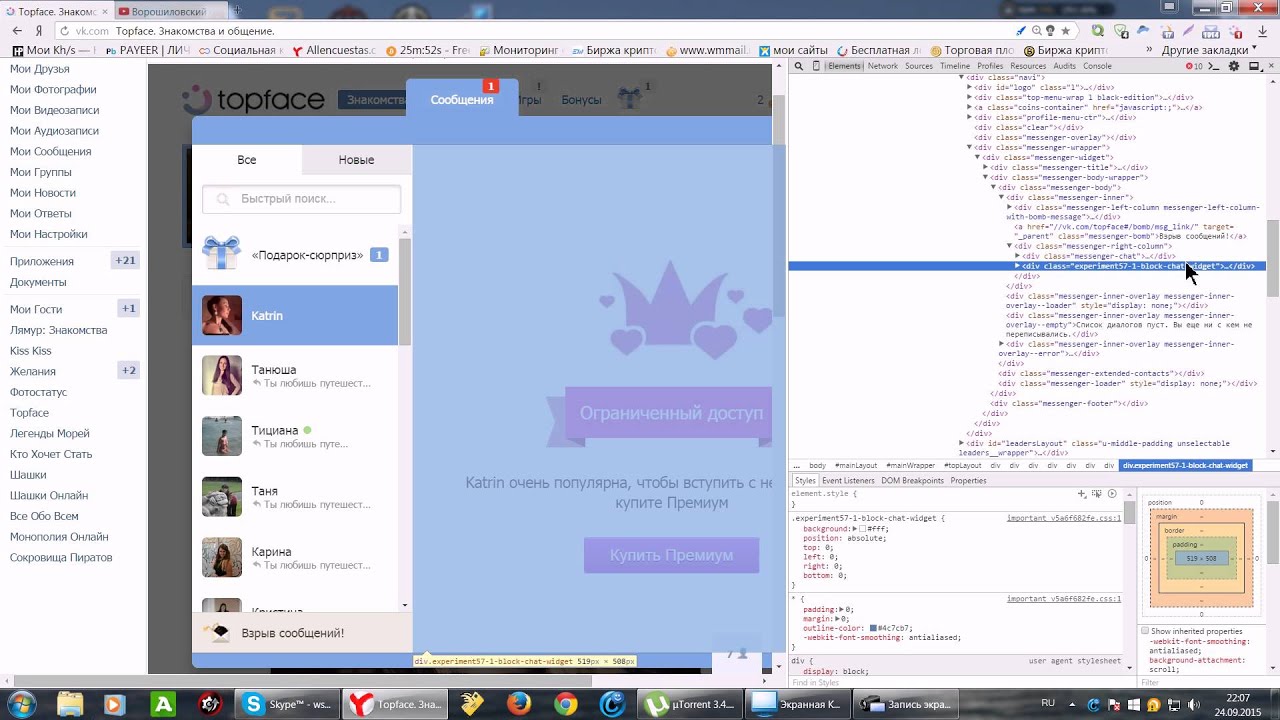
Task: Go back with the browser back arrow
Action: [x=17, y=31]
